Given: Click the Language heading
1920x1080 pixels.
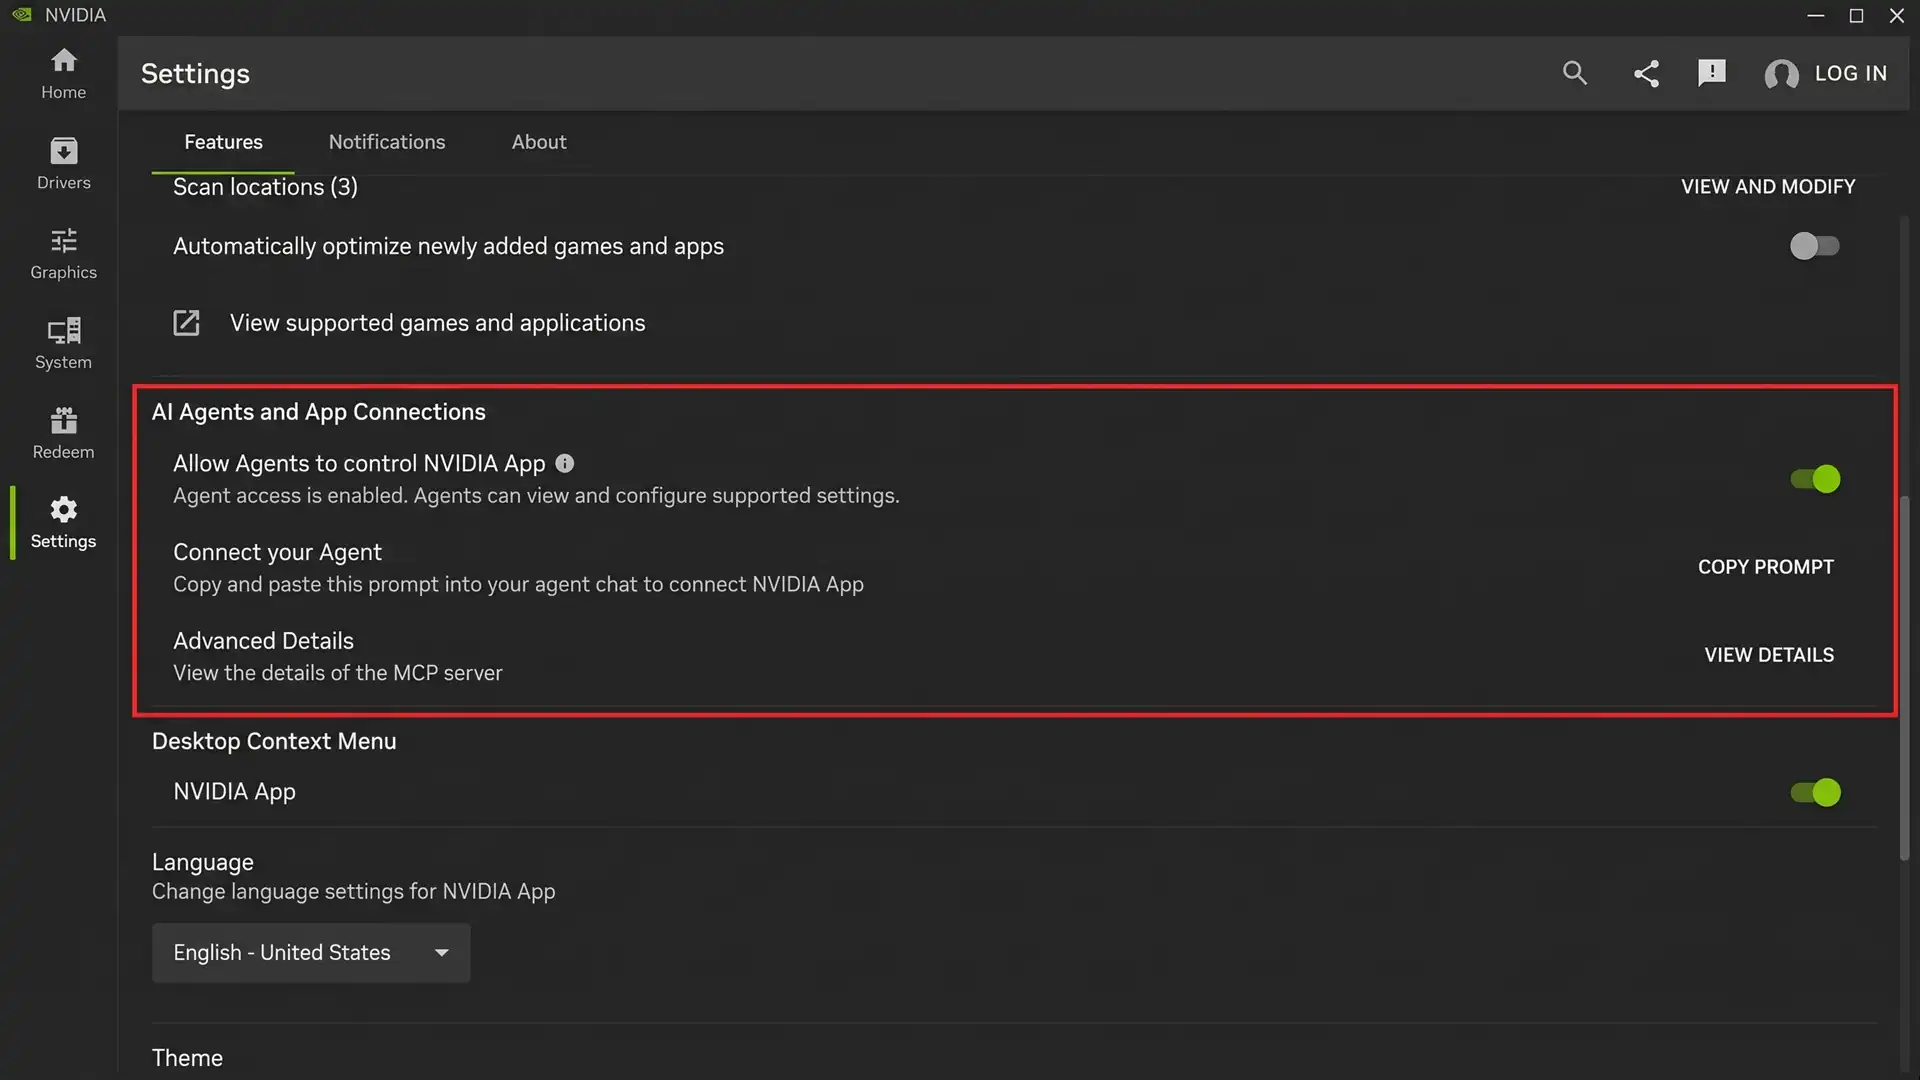Looking at the screenshot, I should click(203, 862).
